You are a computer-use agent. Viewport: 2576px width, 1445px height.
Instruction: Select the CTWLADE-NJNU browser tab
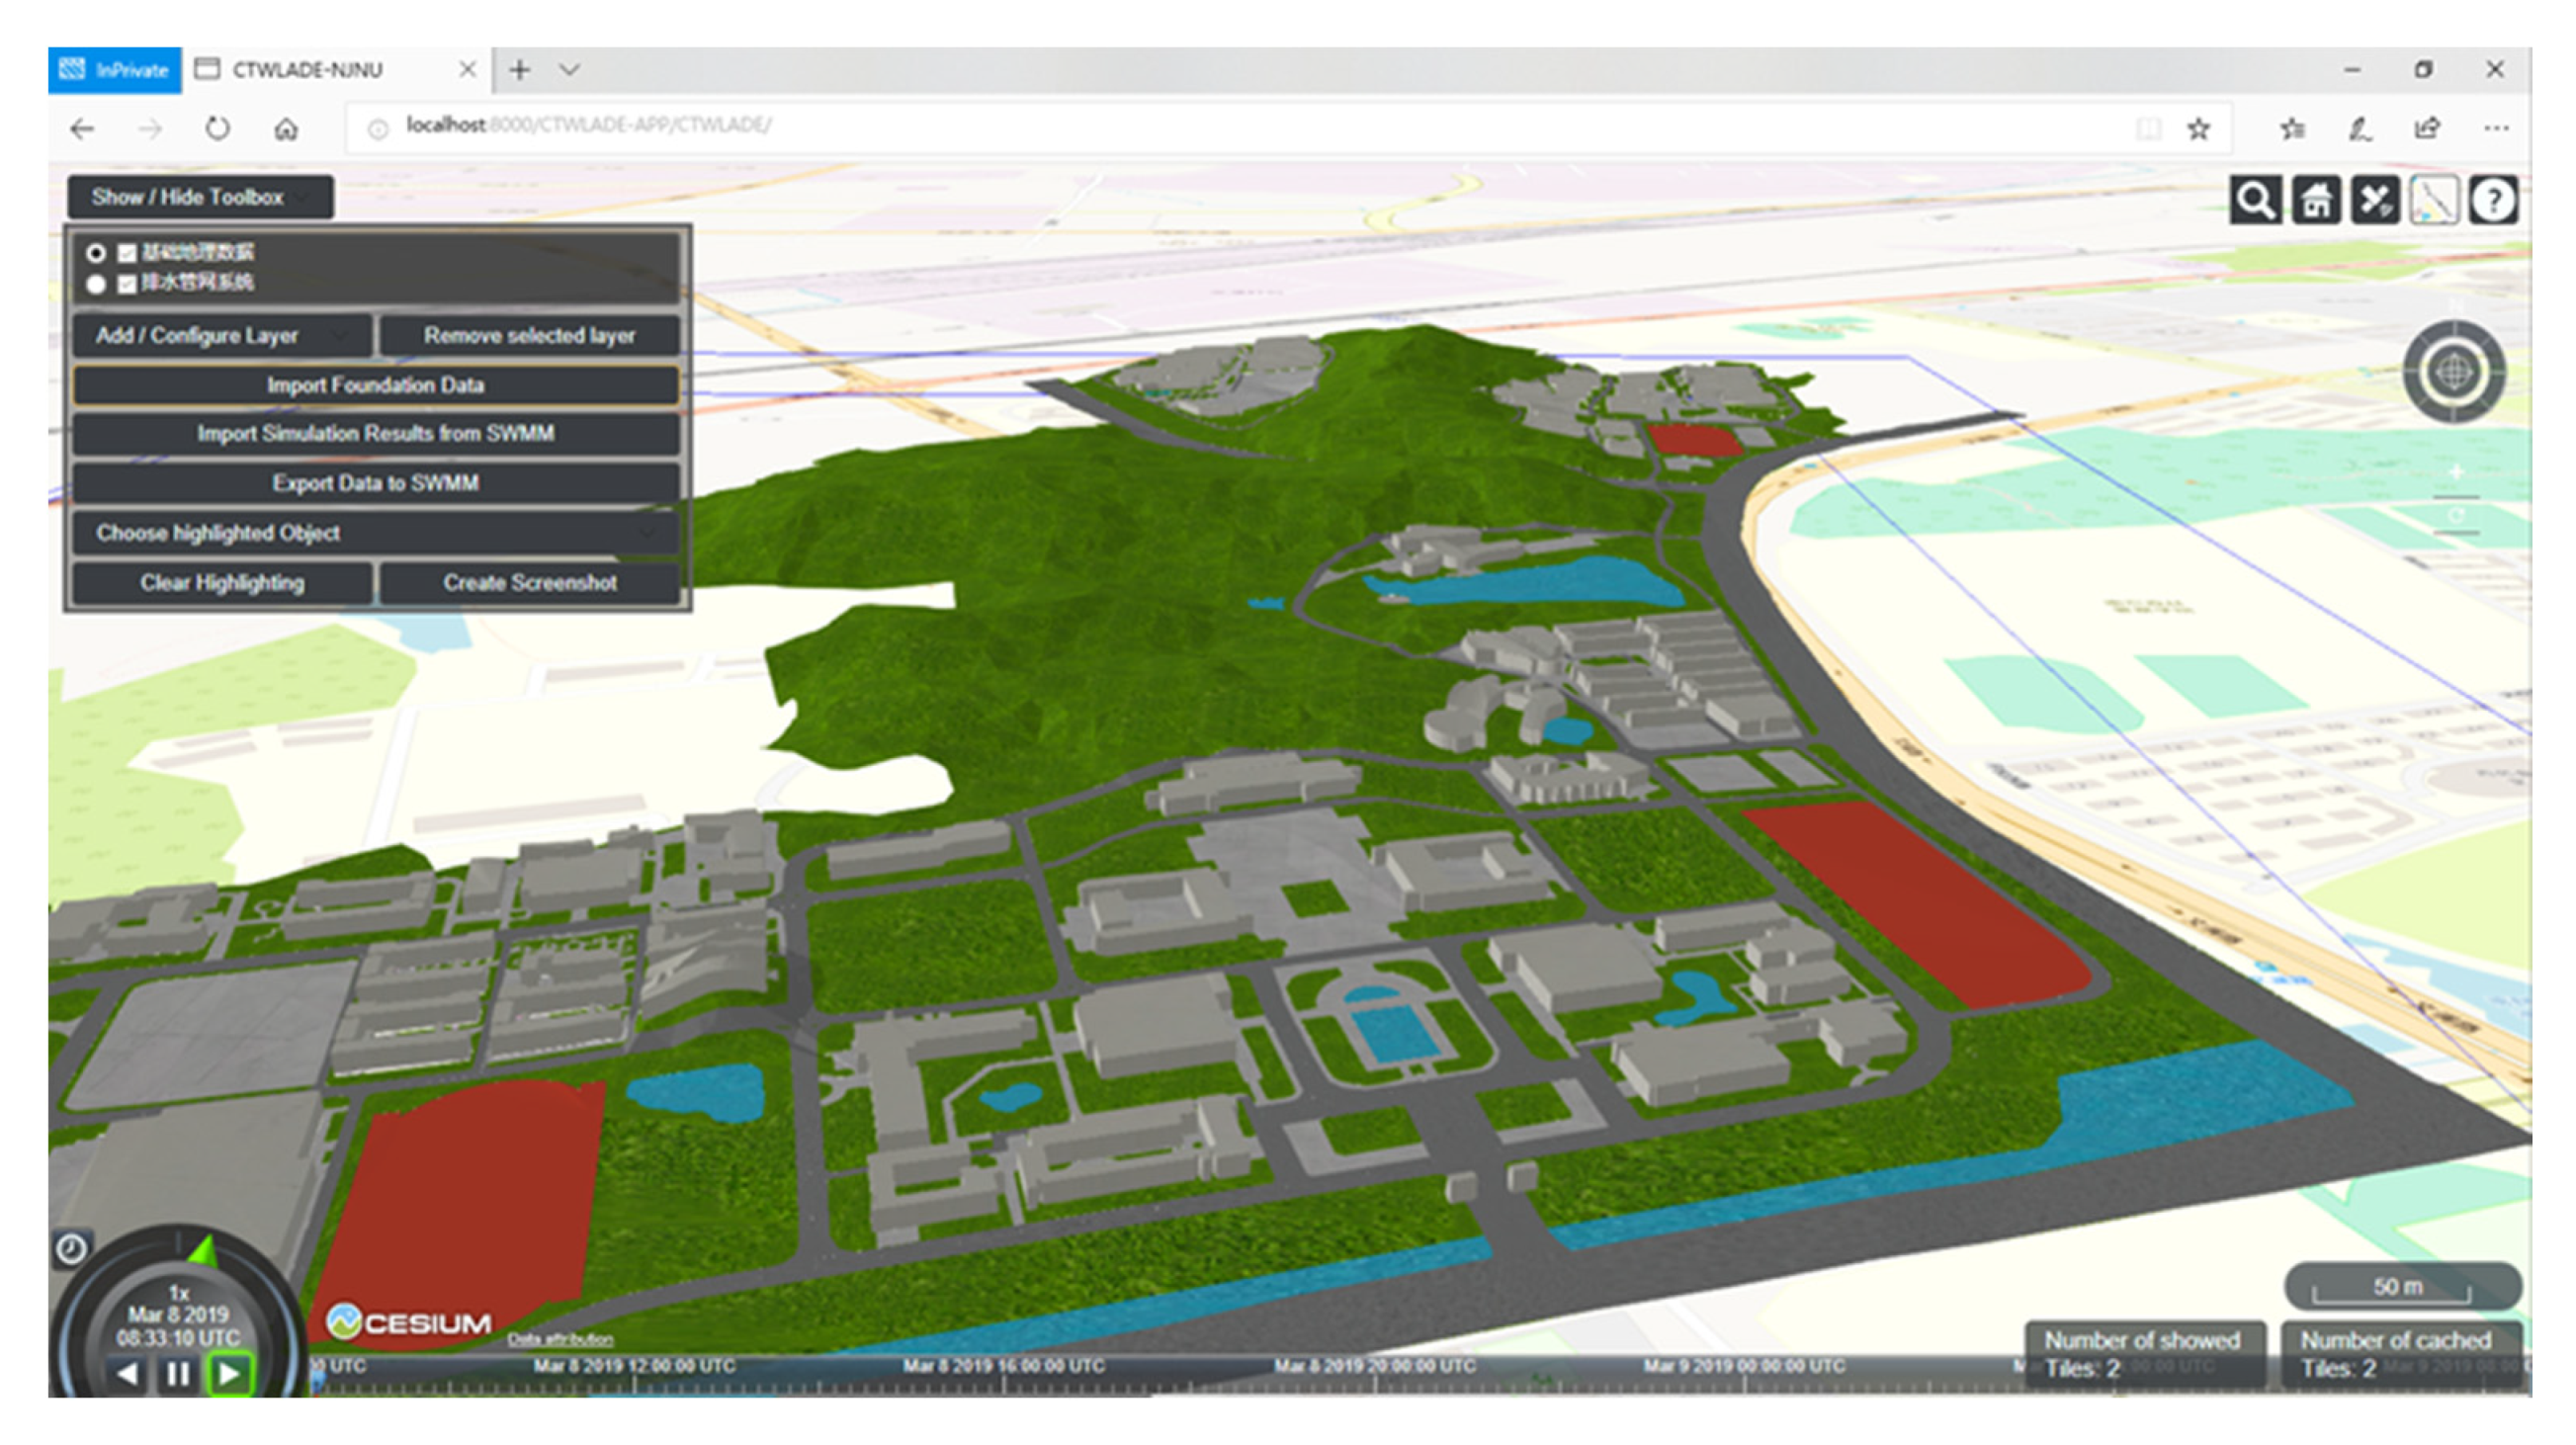(x=308, y=70)
